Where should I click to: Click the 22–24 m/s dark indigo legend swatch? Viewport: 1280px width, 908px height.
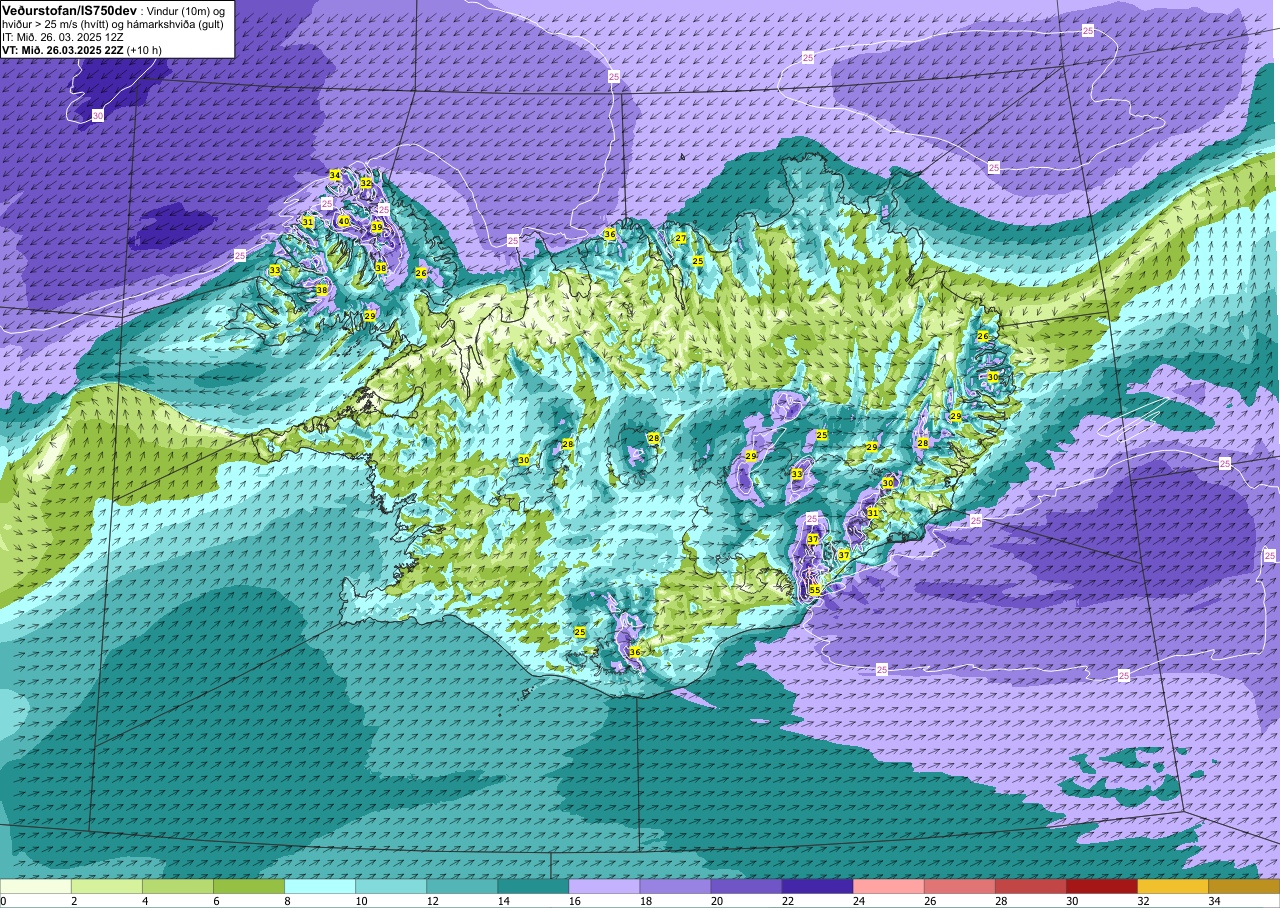(817, 886)
